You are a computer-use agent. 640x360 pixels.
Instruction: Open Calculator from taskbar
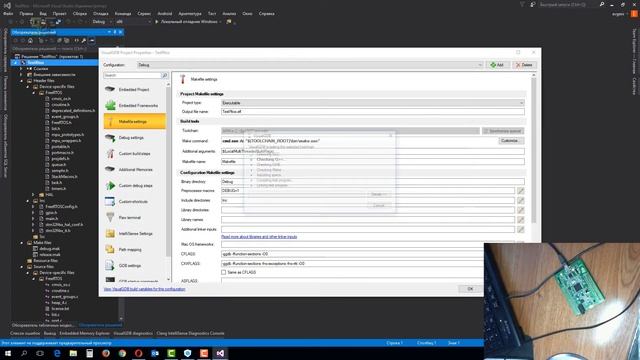89,353
